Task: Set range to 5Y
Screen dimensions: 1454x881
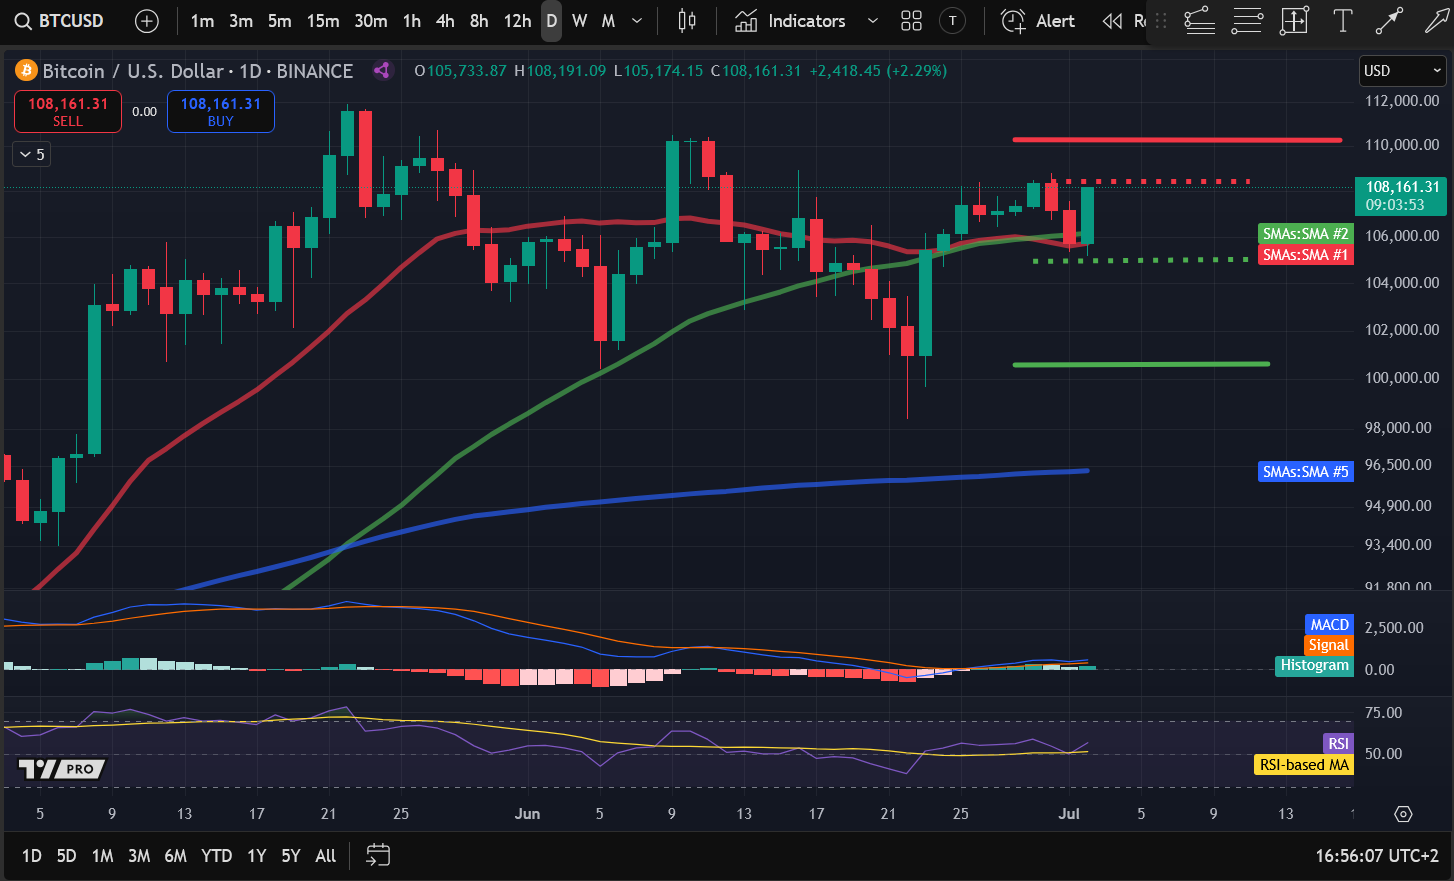Action: coord(291,856)
